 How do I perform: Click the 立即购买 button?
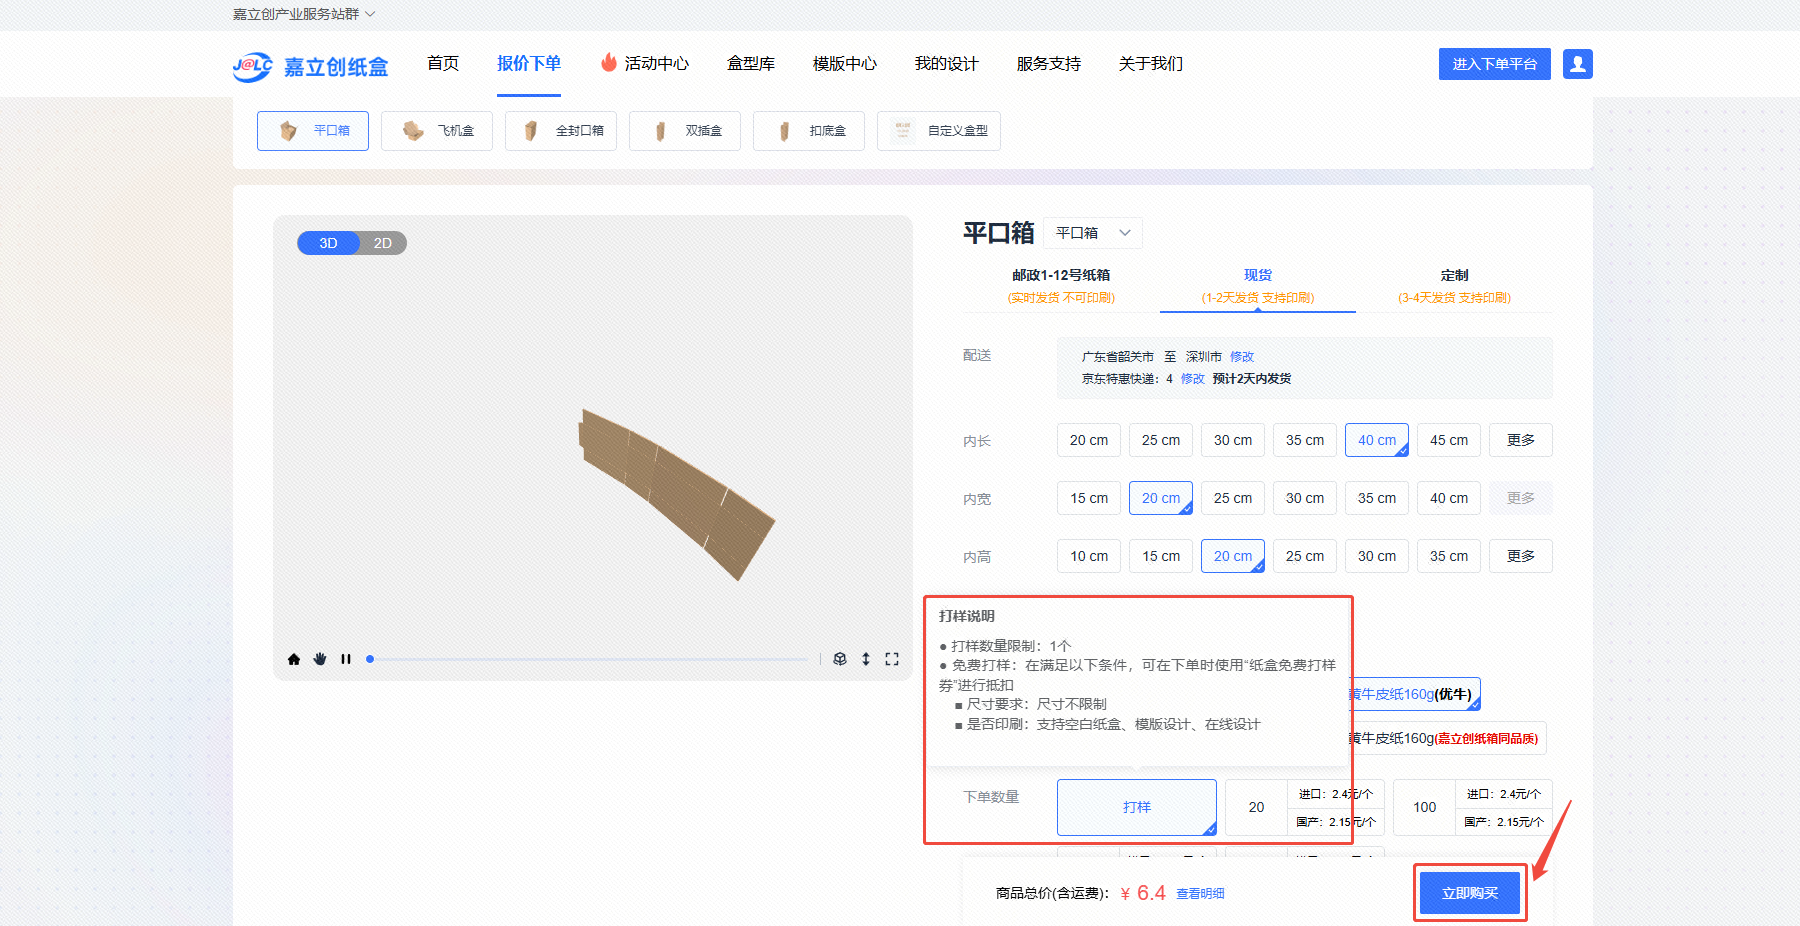1469,893
